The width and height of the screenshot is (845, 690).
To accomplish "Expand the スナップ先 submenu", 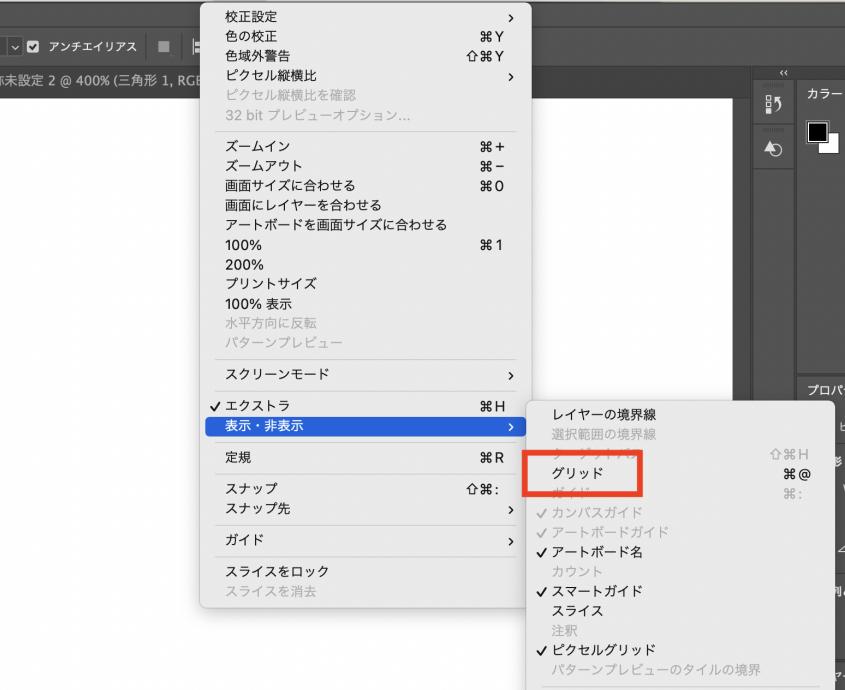I will pos(365,509).
